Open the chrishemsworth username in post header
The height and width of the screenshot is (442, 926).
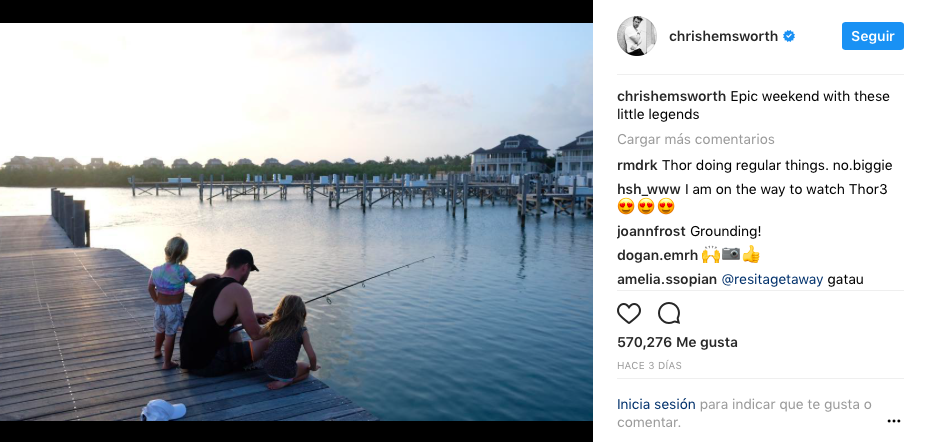pyautogui.click(x=724, y=37)
